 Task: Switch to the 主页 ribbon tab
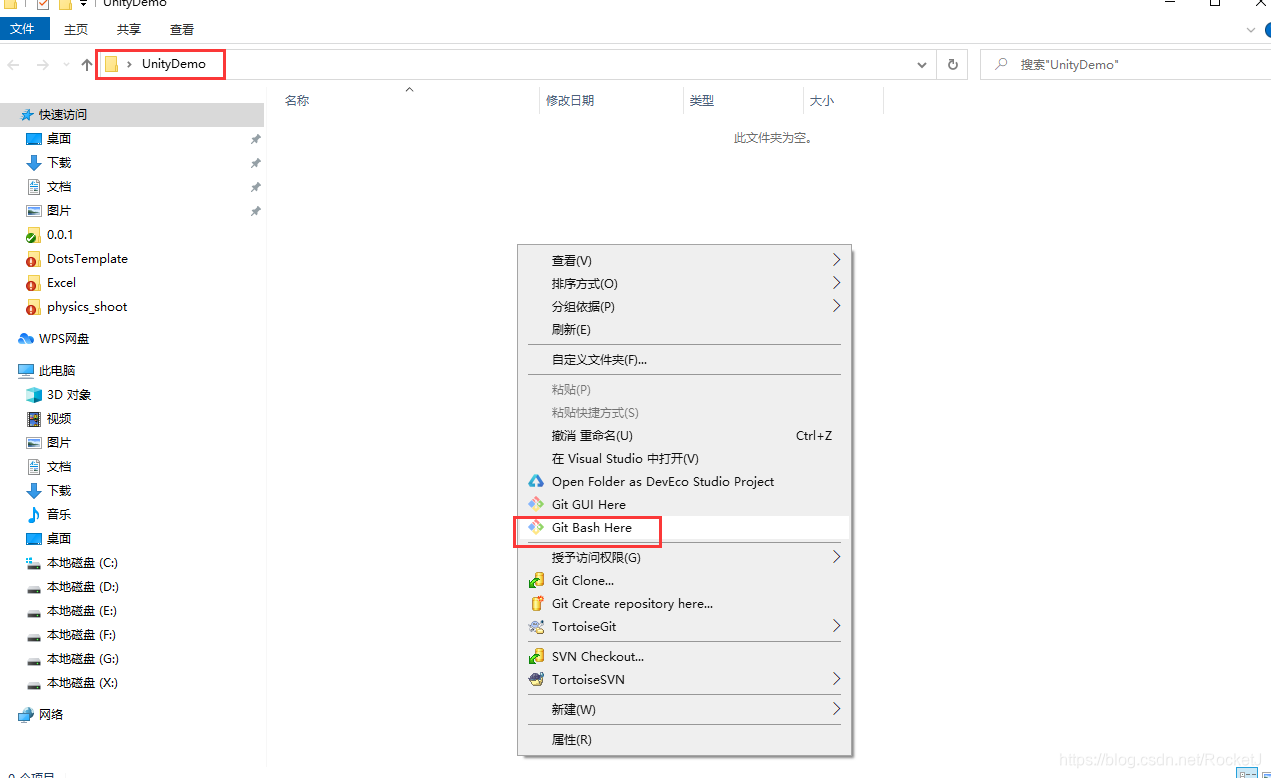[76, 30]
